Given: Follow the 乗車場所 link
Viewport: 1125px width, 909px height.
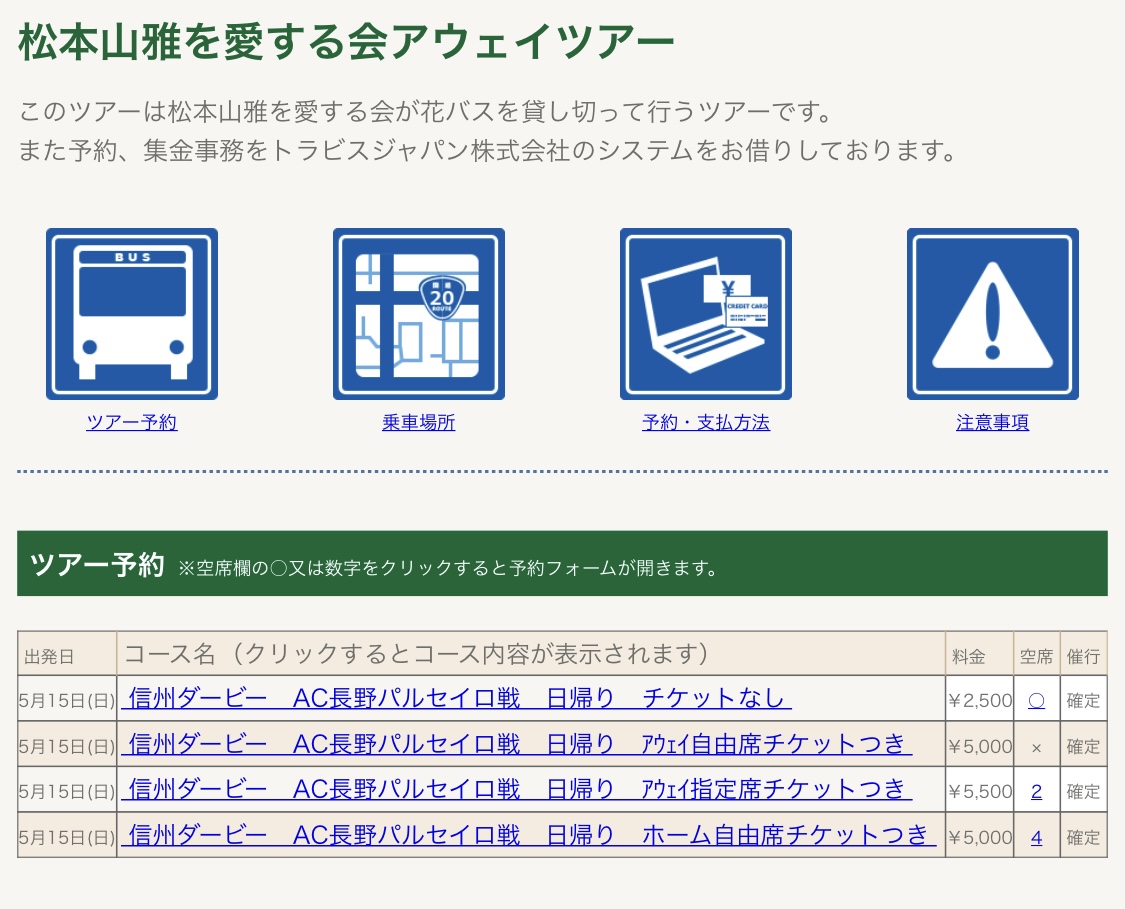Looking at the screenshot, I should tap(419, 423).
